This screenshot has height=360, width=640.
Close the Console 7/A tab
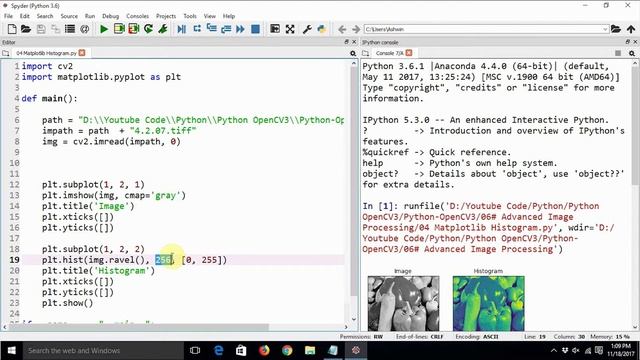pos(409,53)
